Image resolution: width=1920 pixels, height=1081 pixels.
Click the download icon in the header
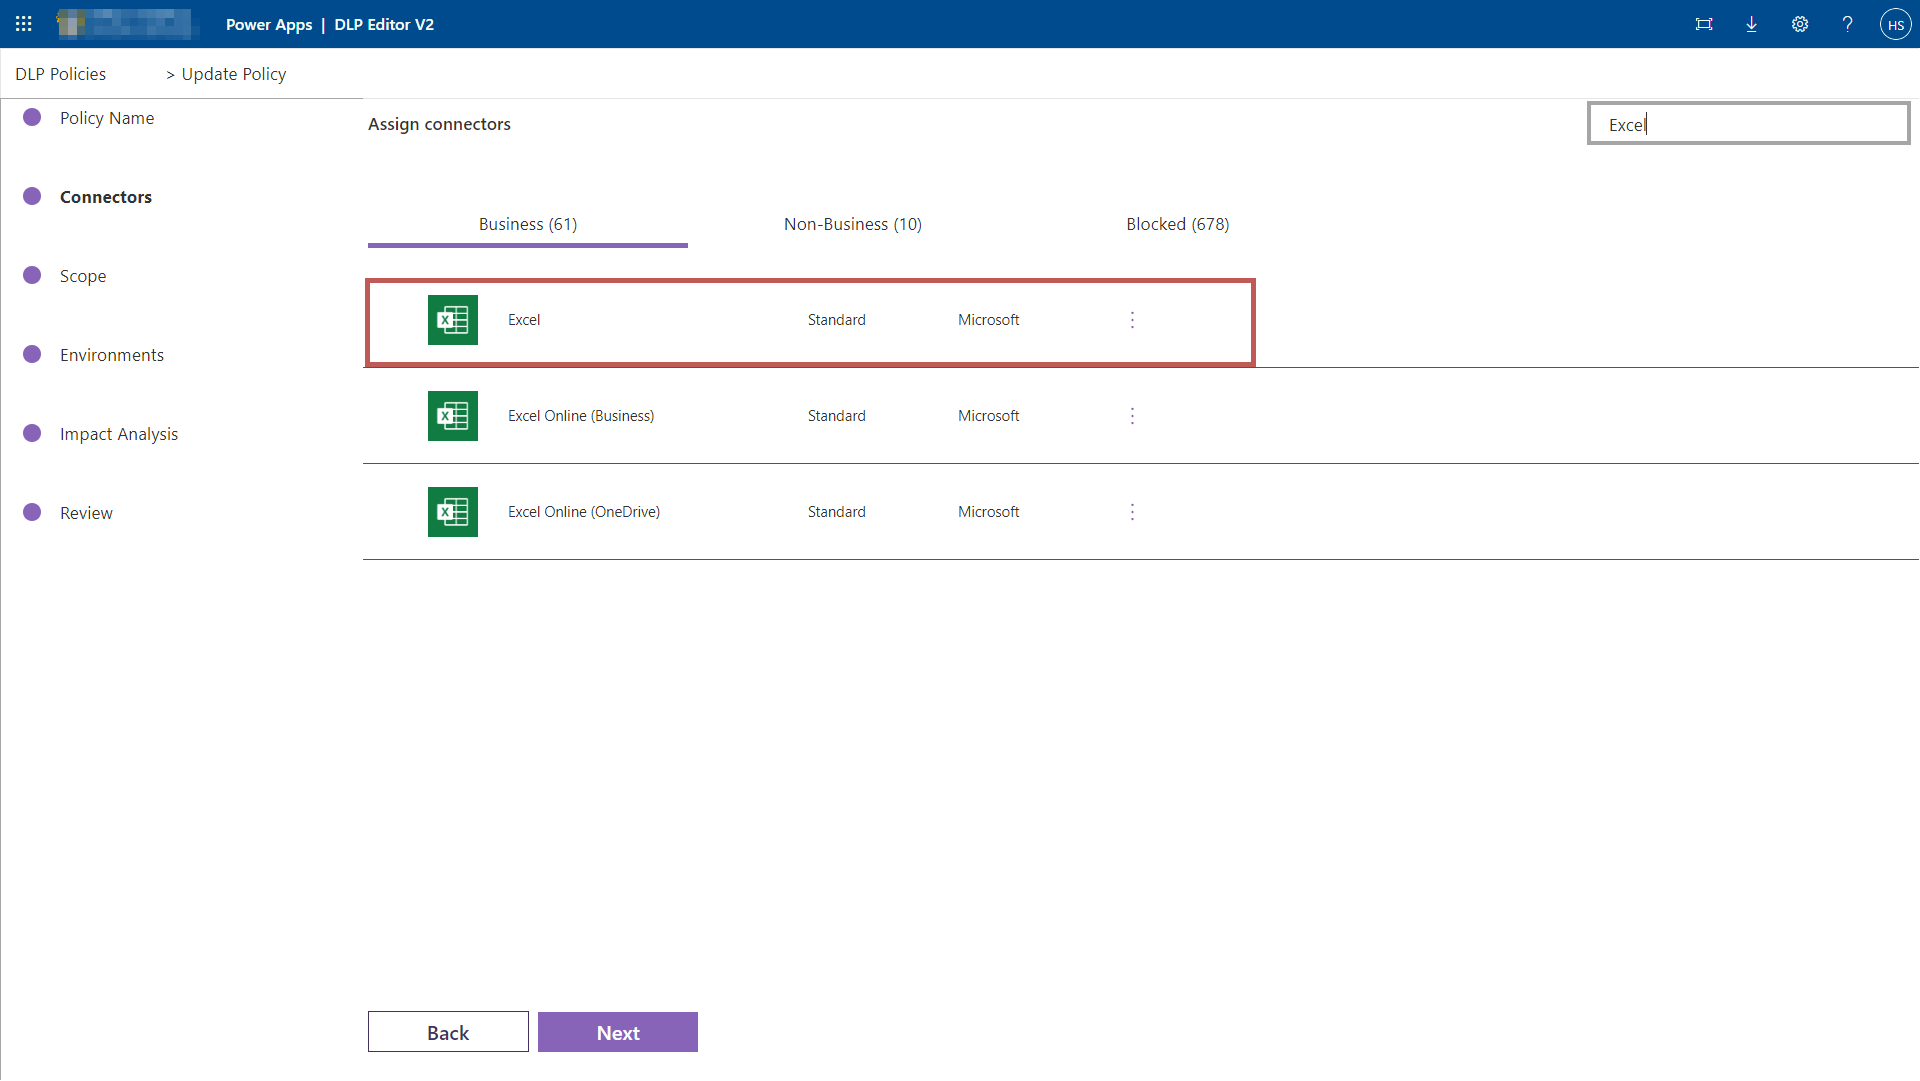(x=1752, y=24)
